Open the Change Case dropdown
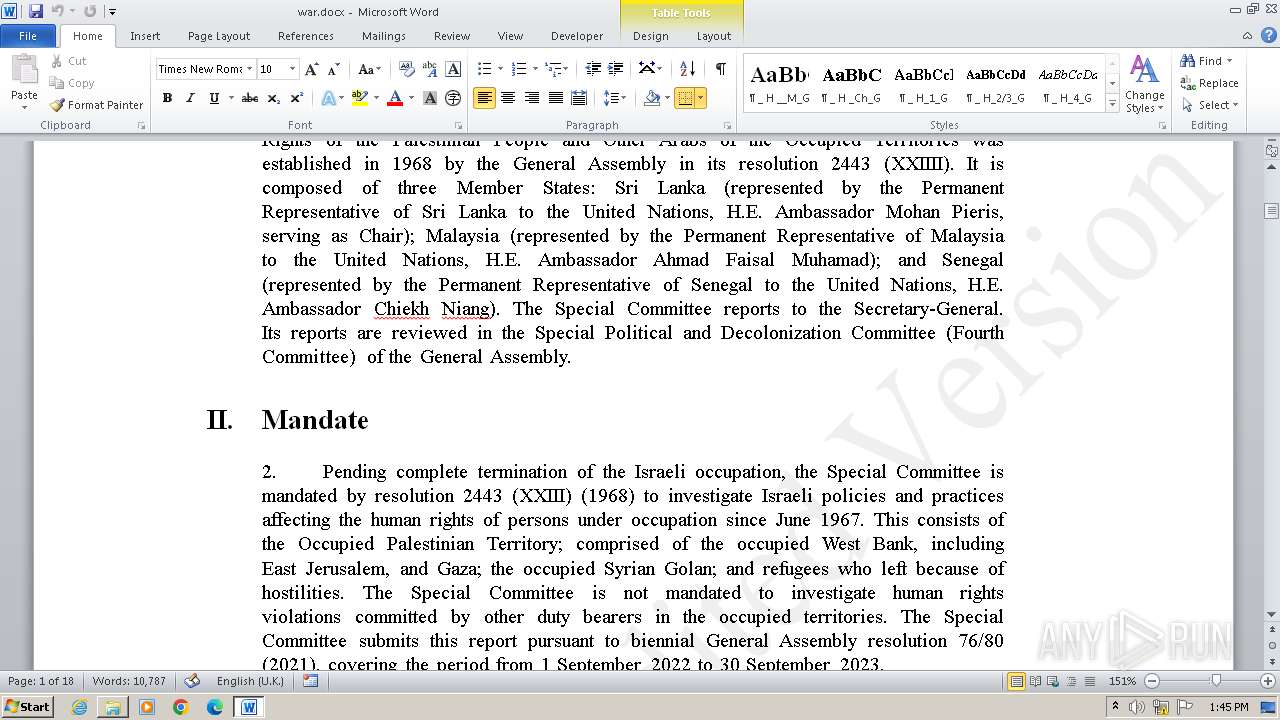The height and width of the screenshot is (720, 1280). [x=369, y=69]
